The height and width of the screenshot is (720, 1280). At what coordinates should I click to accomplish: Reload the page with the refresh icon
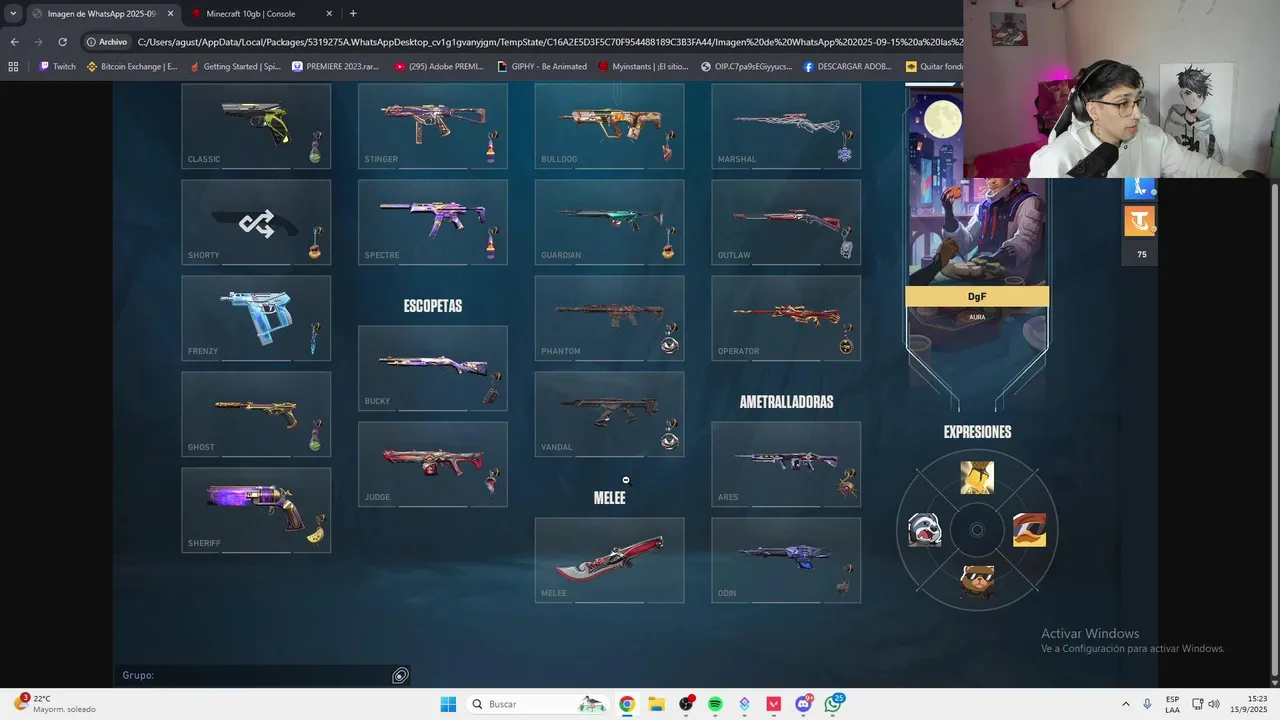(62, 42)
